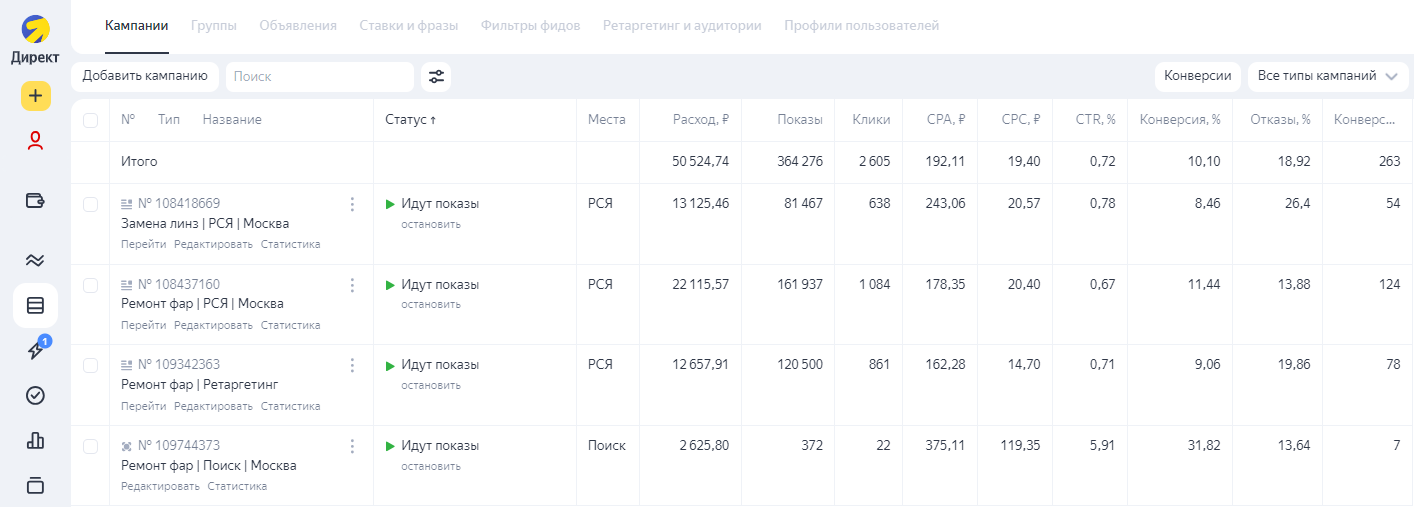The width and height of the screenshot is (1414, 507).
Task: Switch to the Группы tab
Action: [x=214, y=25]
